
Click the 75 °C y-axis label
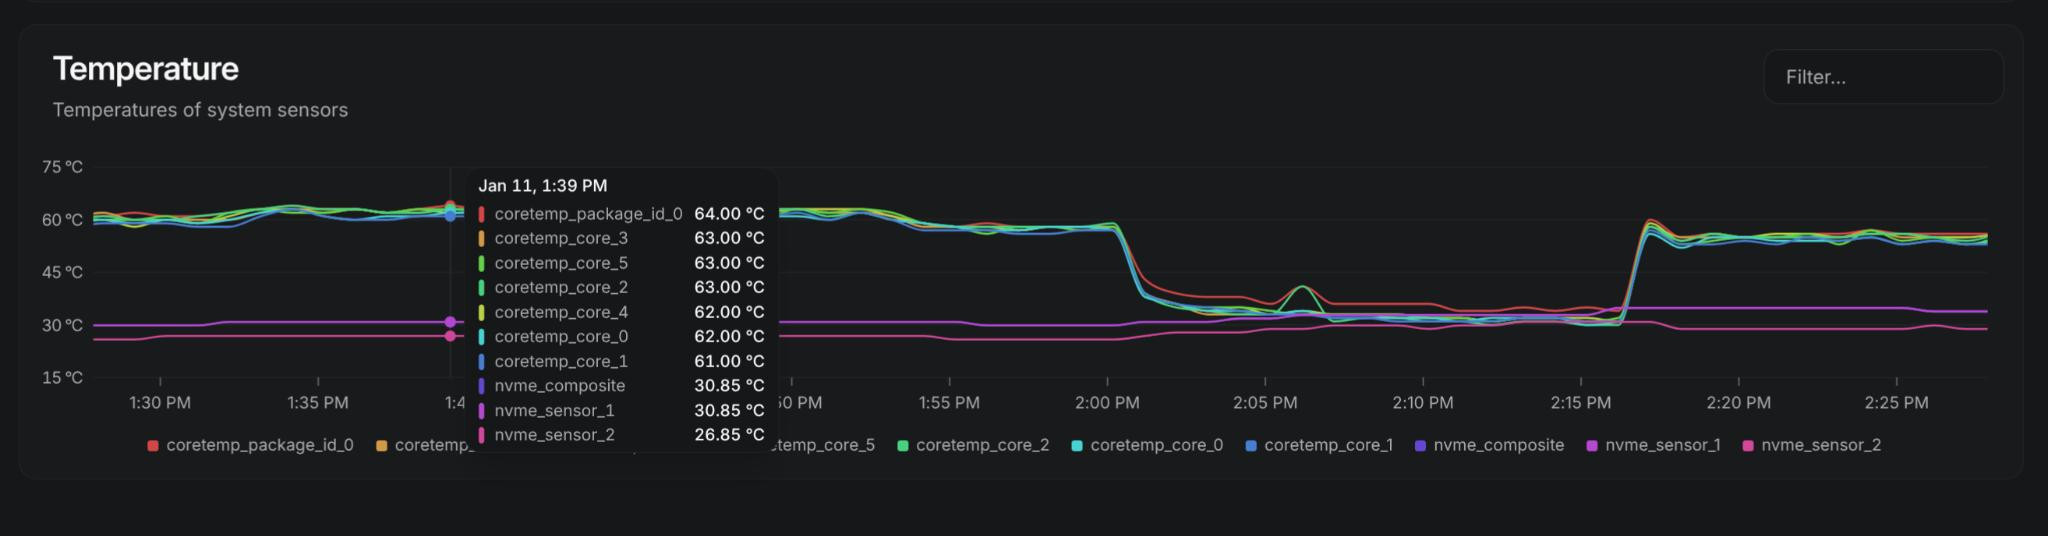(62, 167)
